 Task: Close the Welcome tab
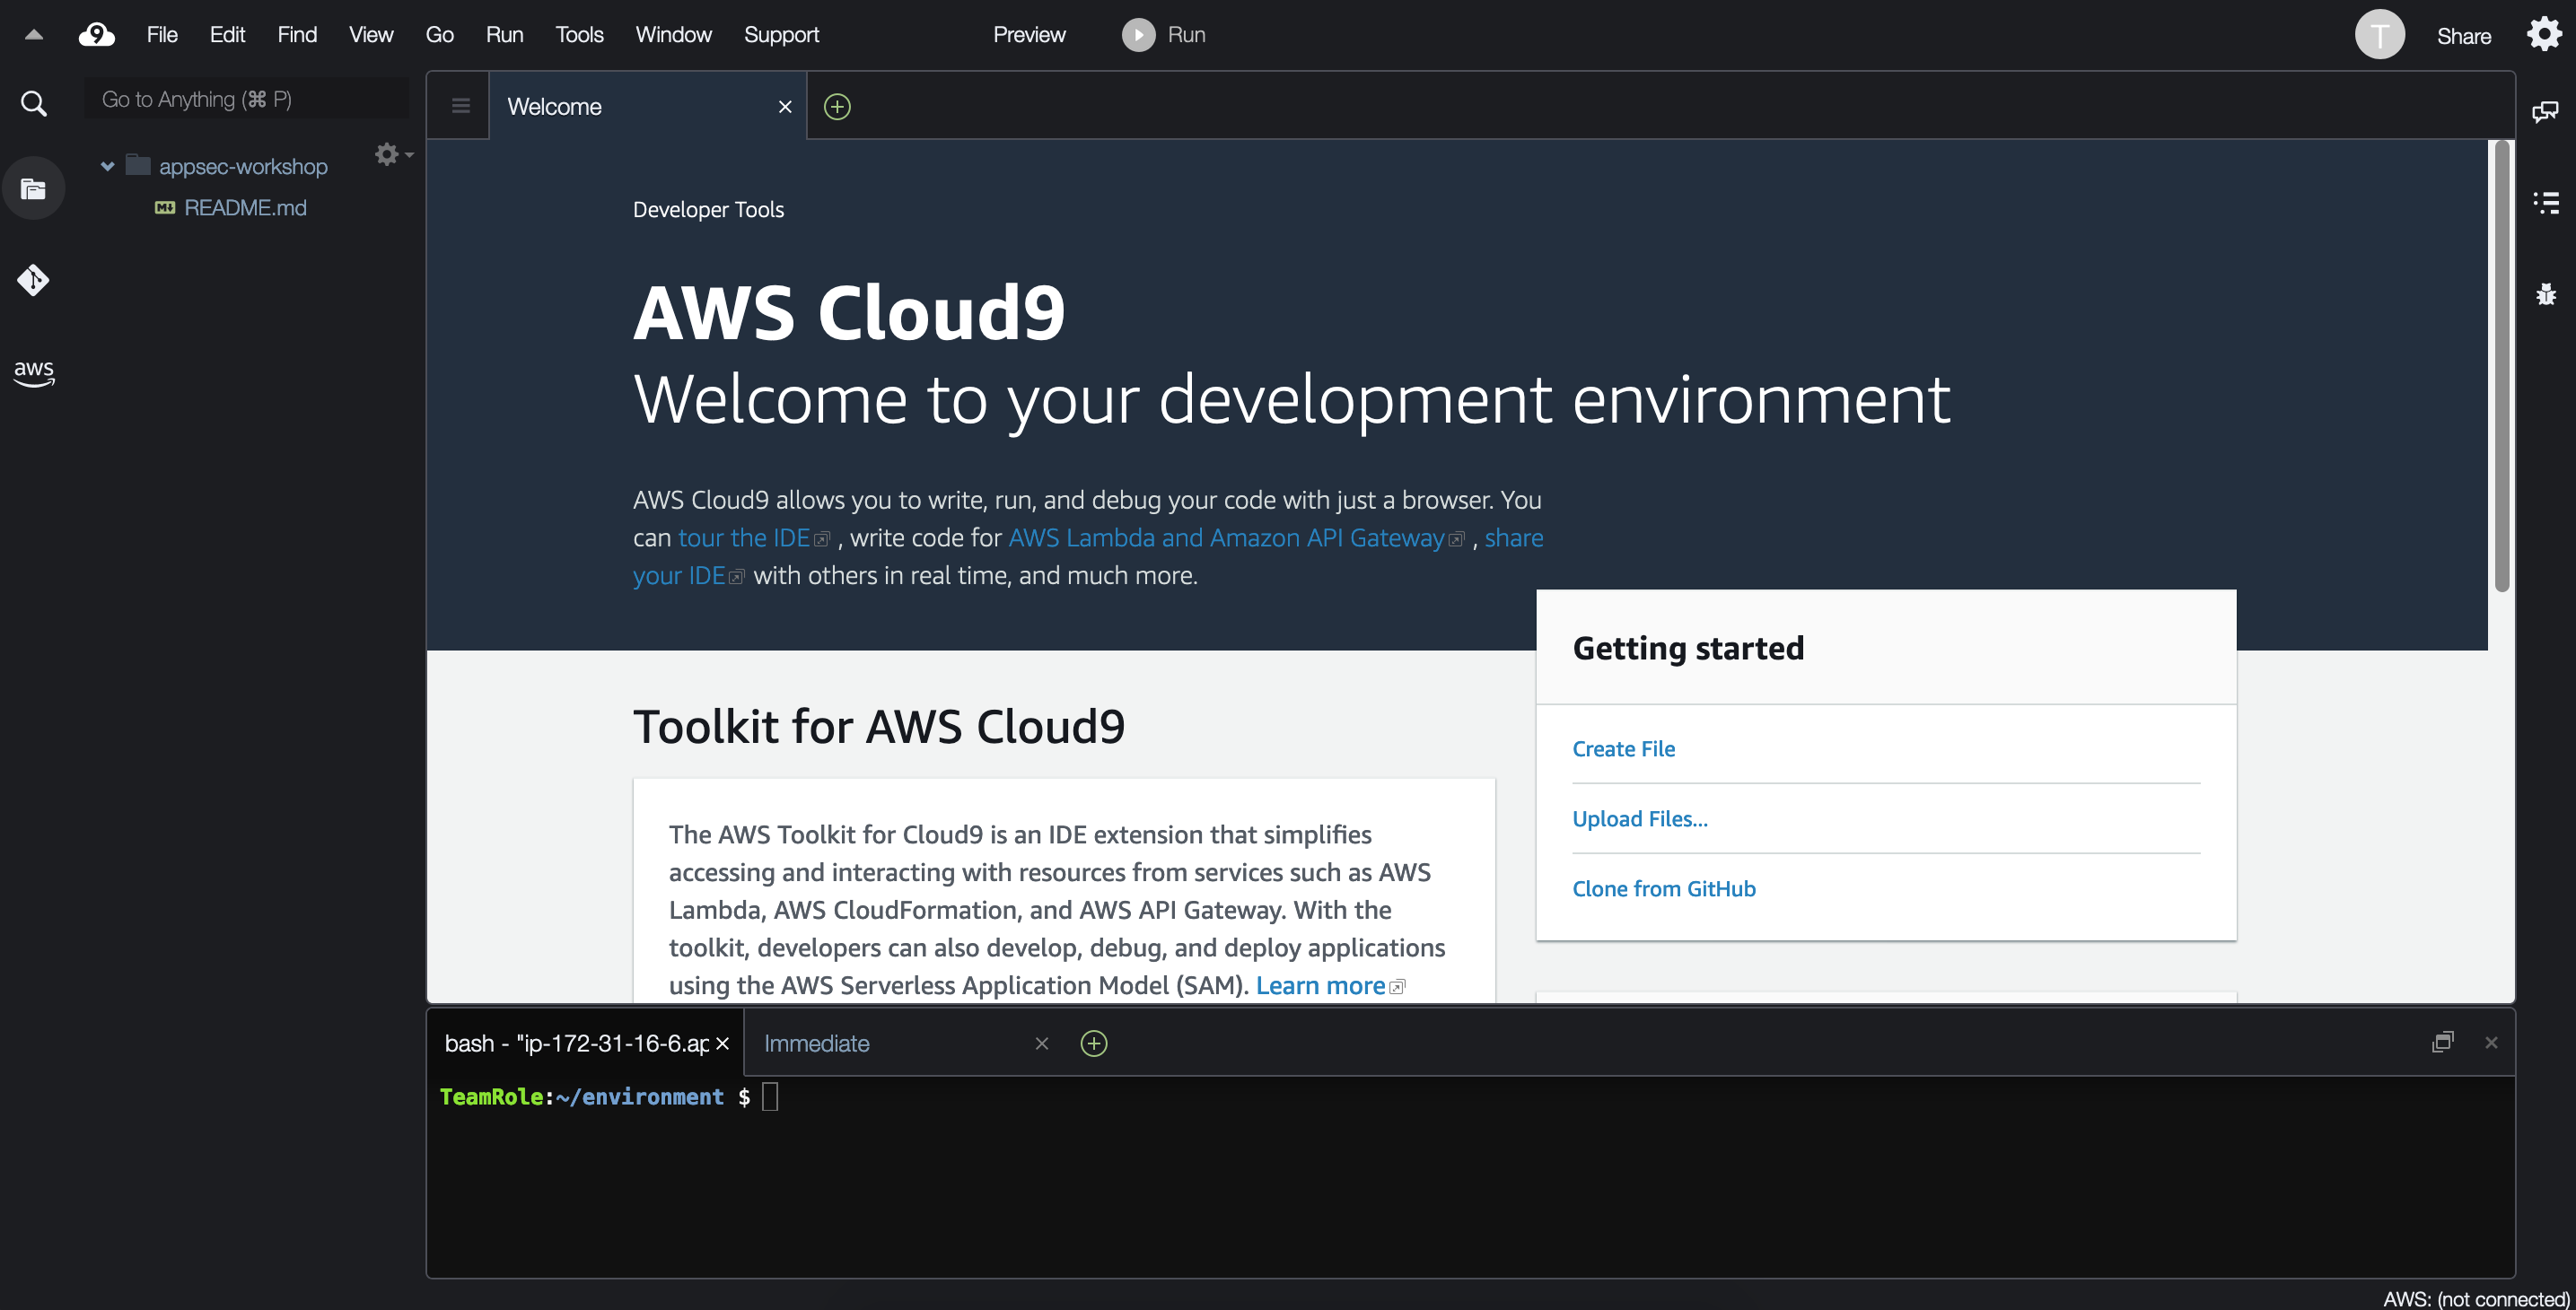click(x=785, y=107)
